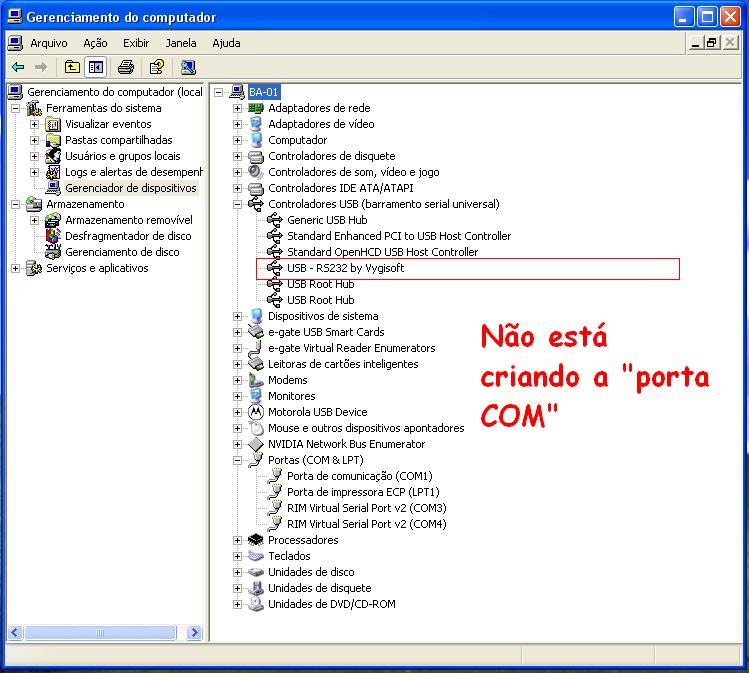Viewport: 749px width, 673px height.
Task: Collapse the Controladores USB category
Action: point(237,204)
